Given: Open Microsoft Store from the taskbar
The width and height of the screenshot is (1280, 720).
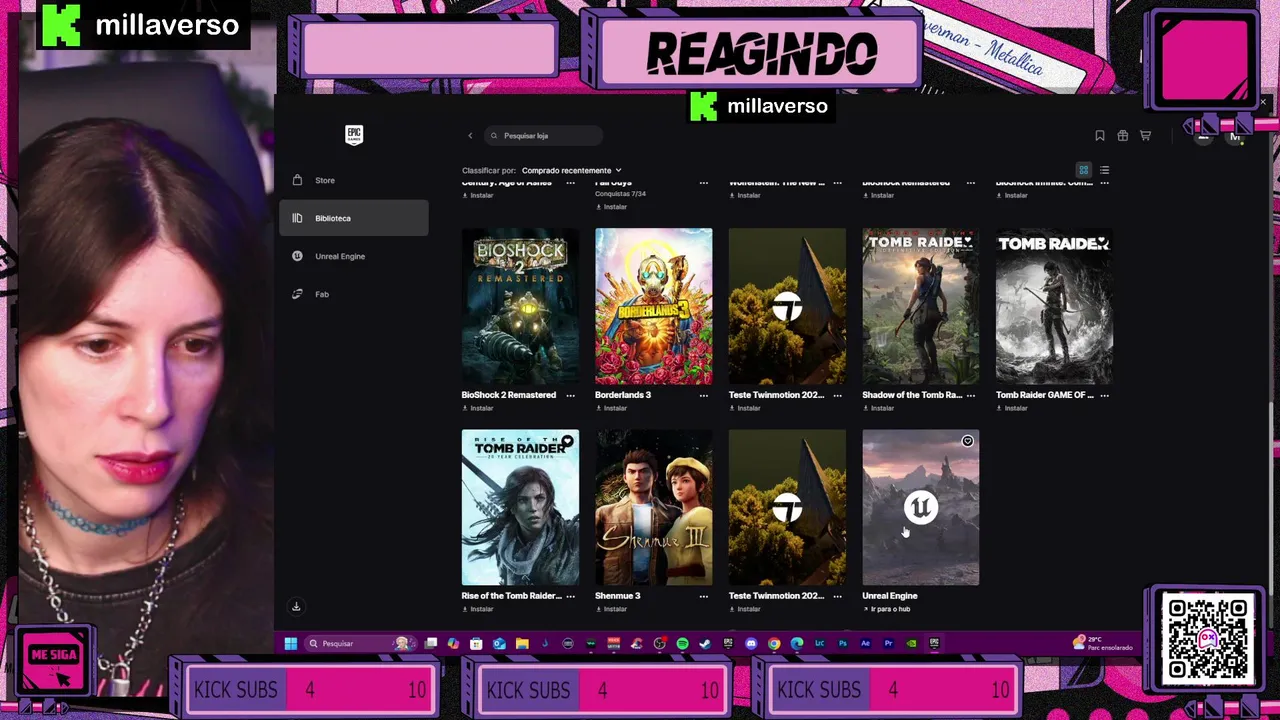Looking at the screenshot, I should (476, 643).
